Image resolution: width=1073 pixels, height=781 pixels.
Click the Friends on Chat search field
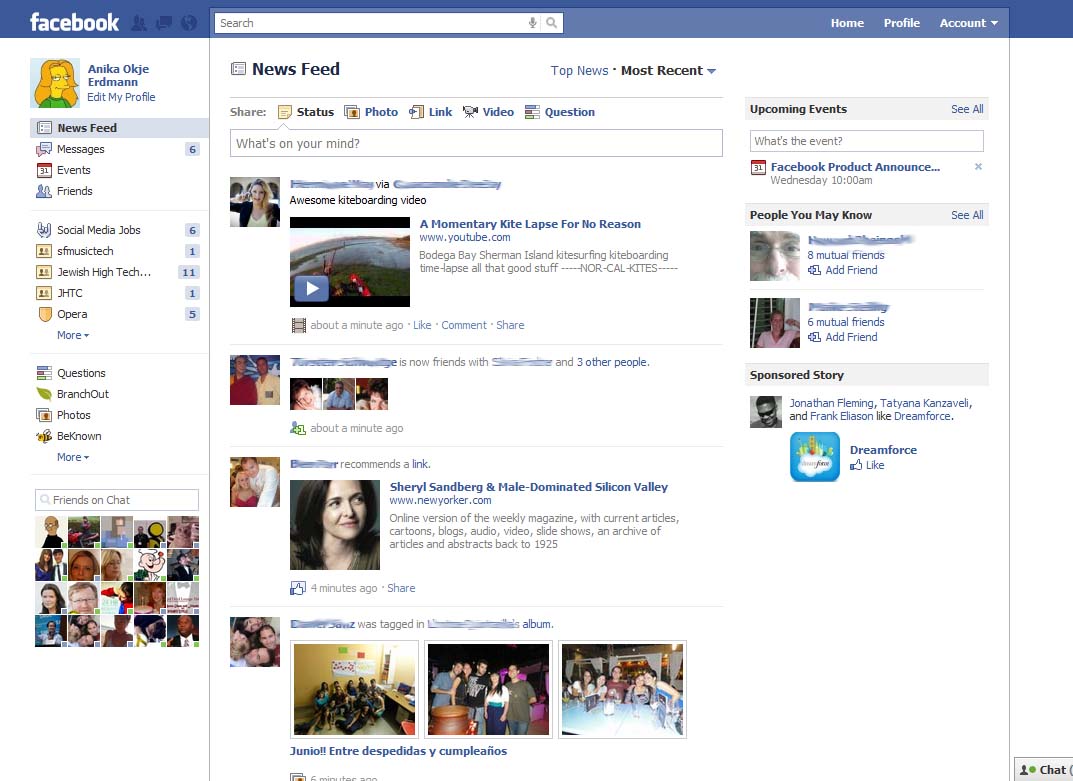[117, 500]
